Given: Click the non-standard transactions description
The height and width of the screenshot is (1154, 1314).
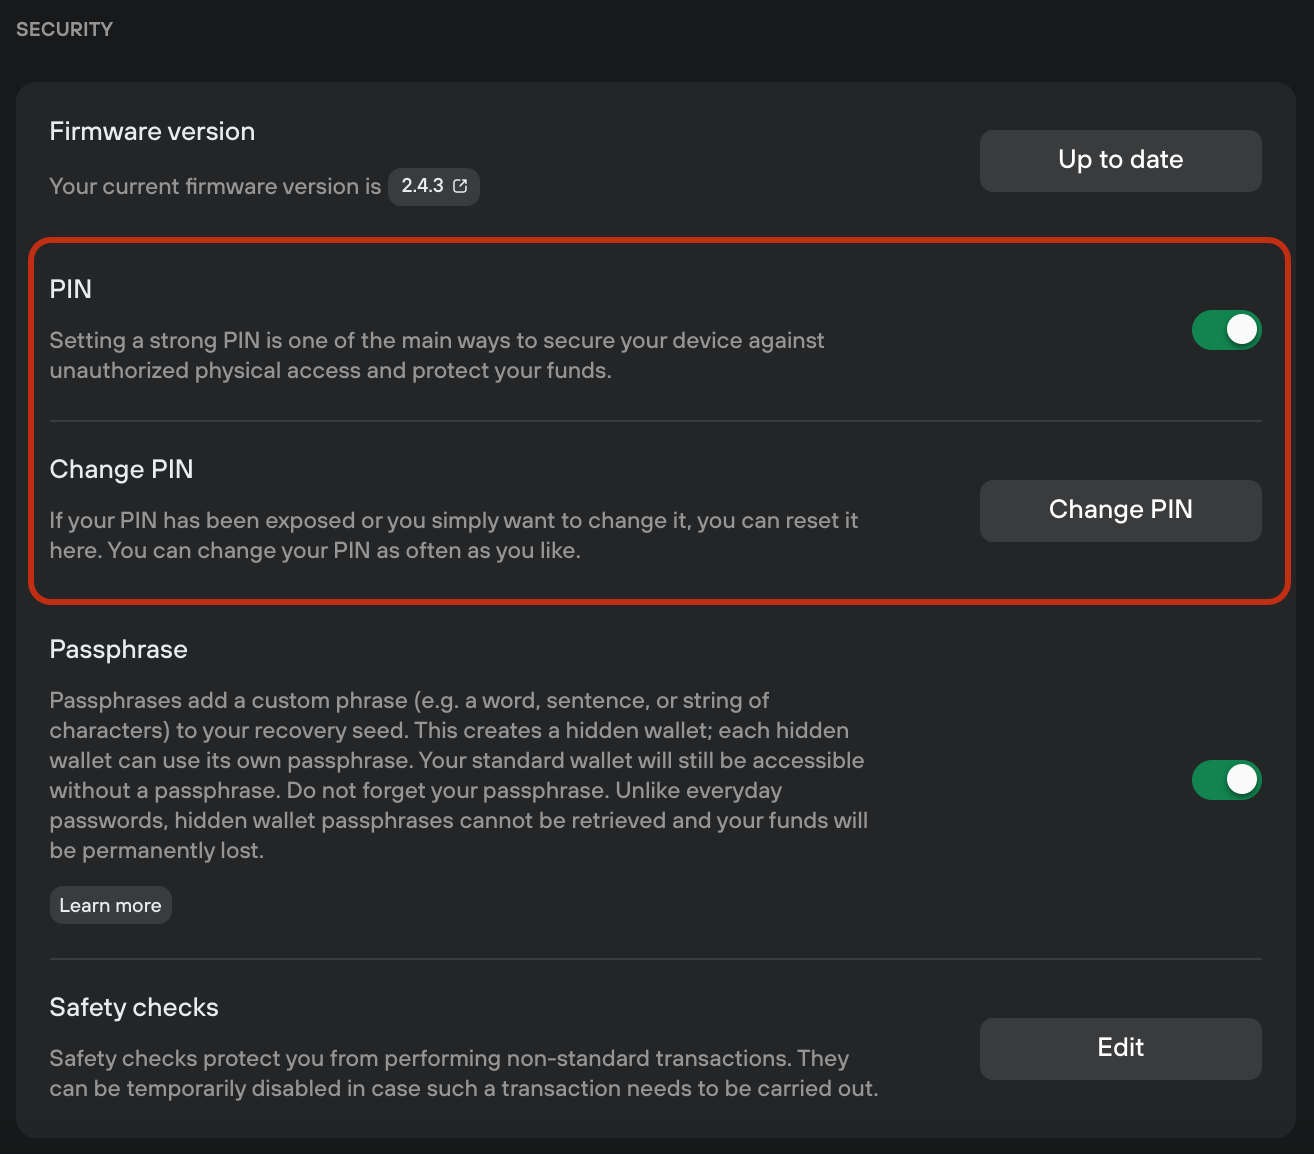Looking at the screenshot, I should coord(464,1073).
